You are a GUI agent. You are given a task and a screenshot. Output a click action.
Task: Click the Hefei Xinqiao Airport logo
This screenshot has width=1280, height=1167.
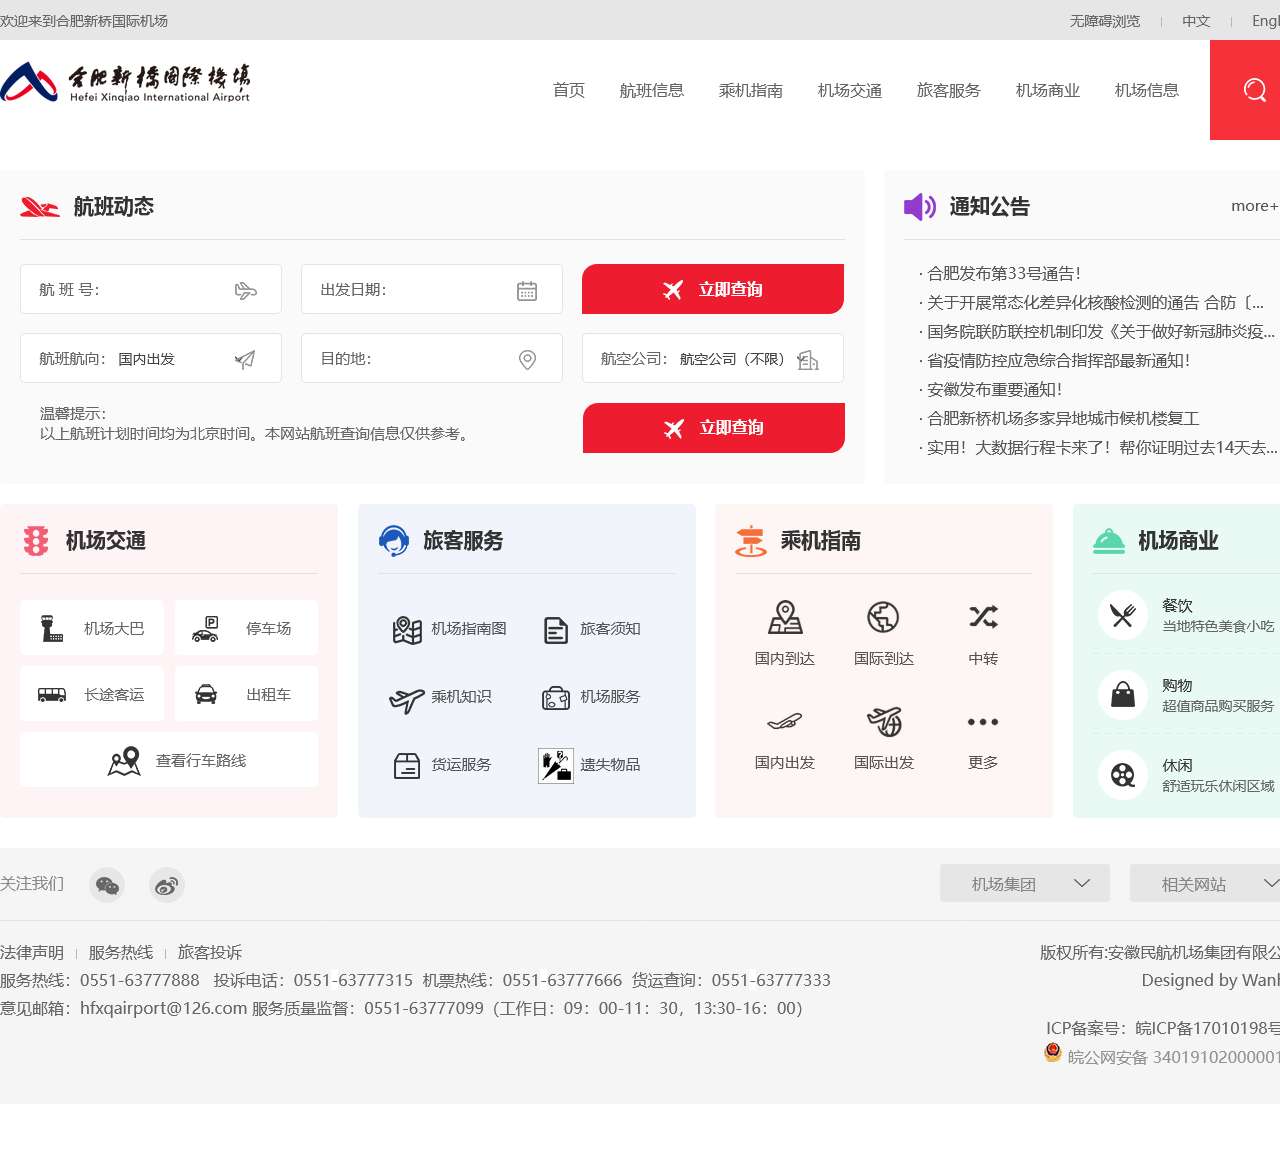(x=125, y=82)
